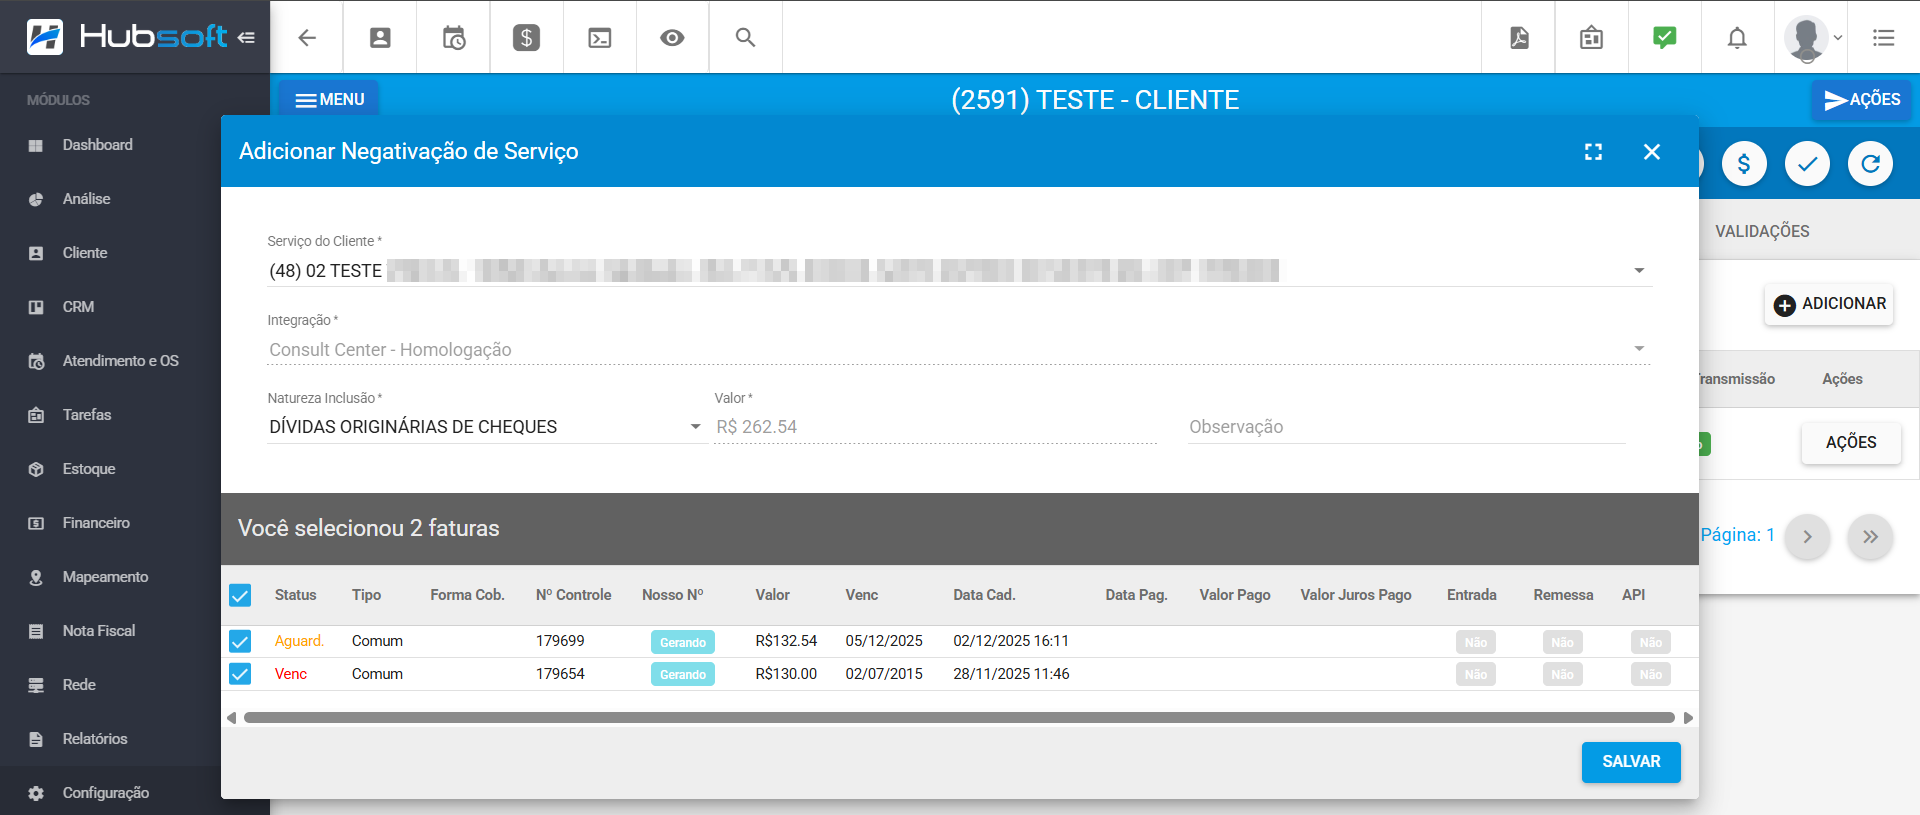Toggle the select-all invoices header checkbox
The width and height of the screenshot is (1920, 815).
tap(240, 595)
